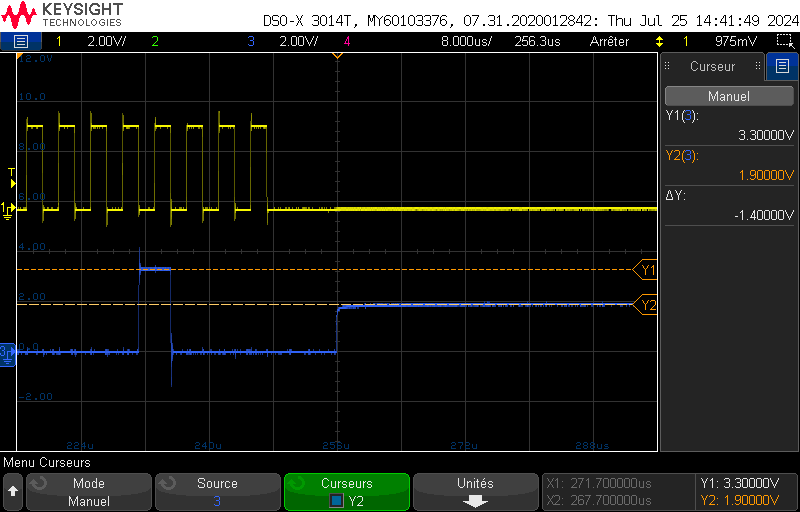Open the Mode Manuel softkey
This screenshot has height=512, width=800.
tap(89, 492)
